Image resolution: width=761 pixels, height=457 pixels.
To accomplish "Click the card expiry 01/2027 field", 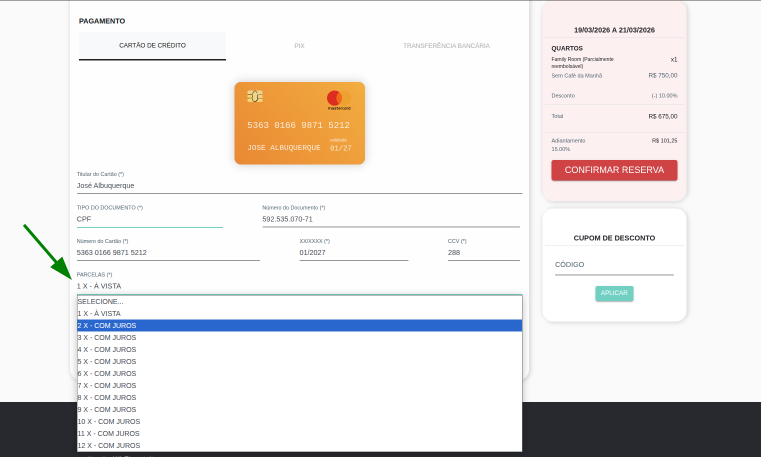I will pos(353,252).
